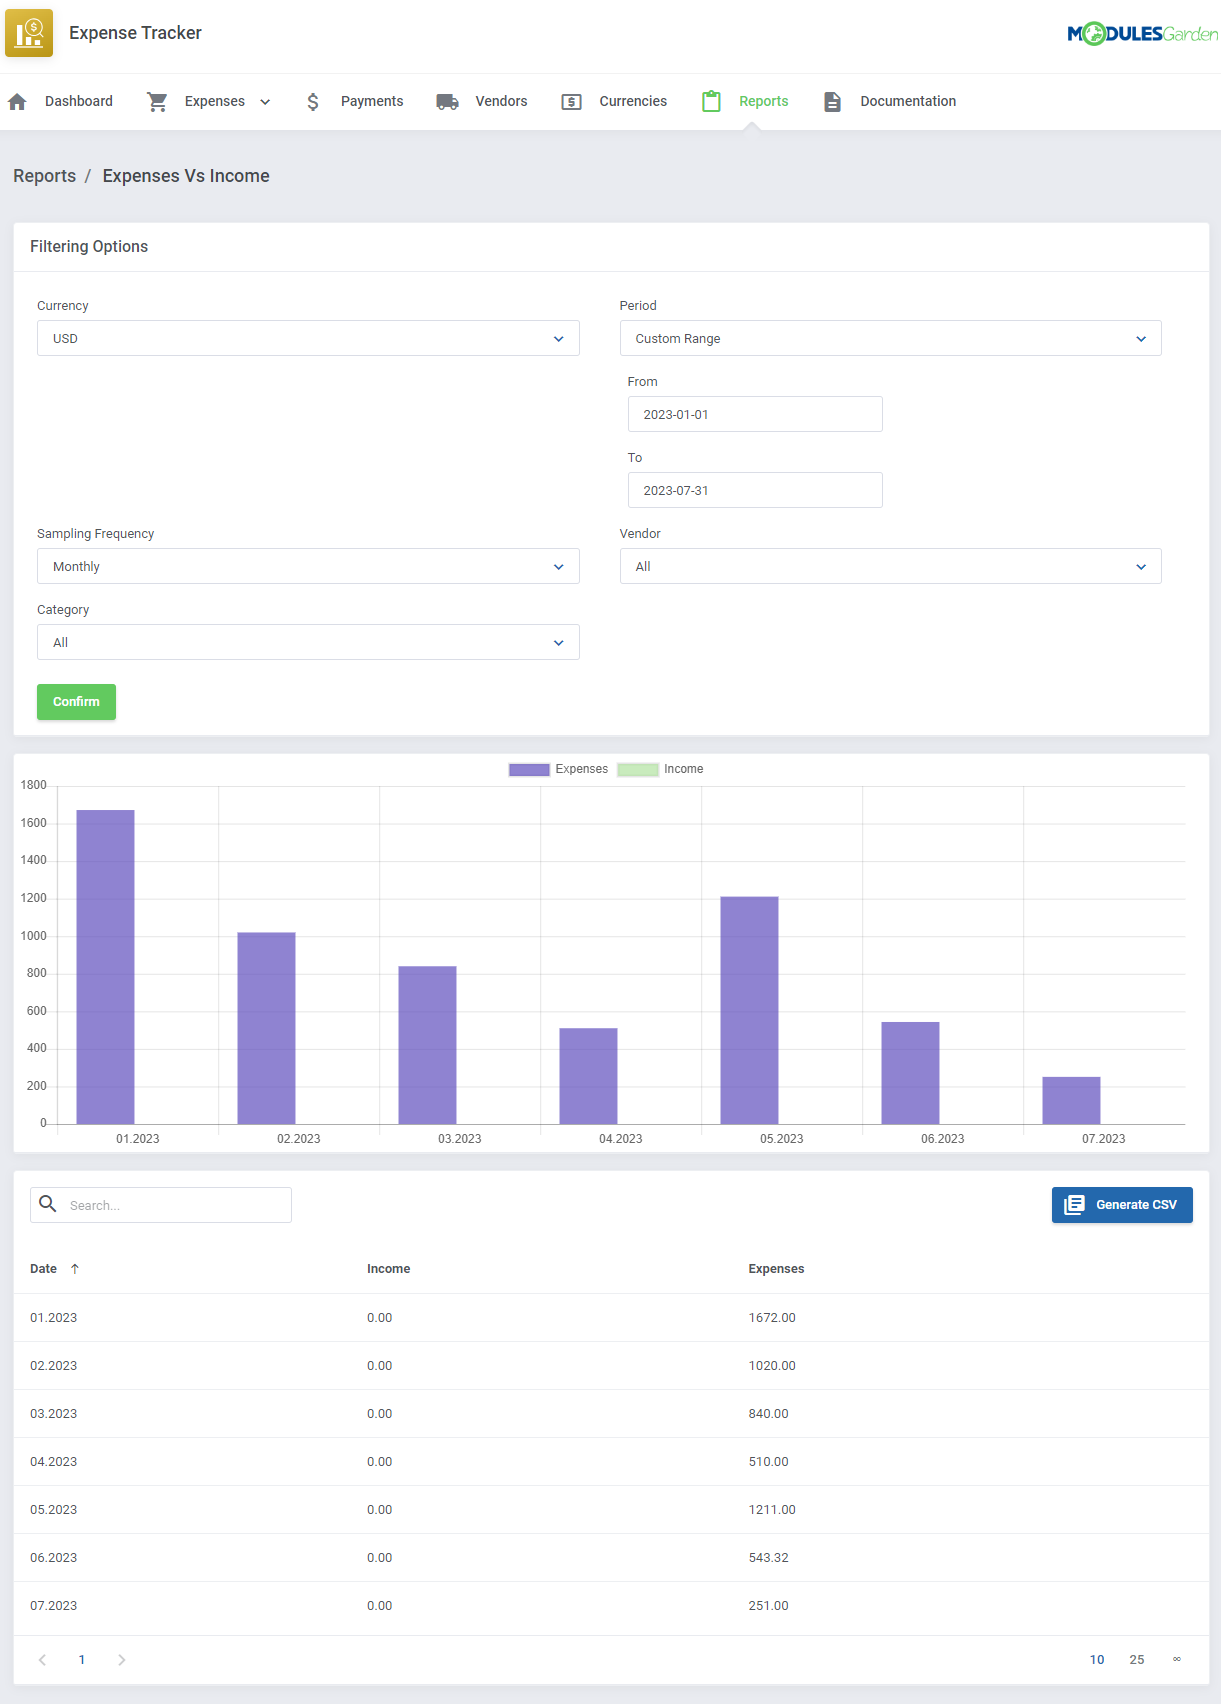Screen dimensions: 1221x1704
Task: Click the 01.2023 expenses bar
Action: pos(106,967)
